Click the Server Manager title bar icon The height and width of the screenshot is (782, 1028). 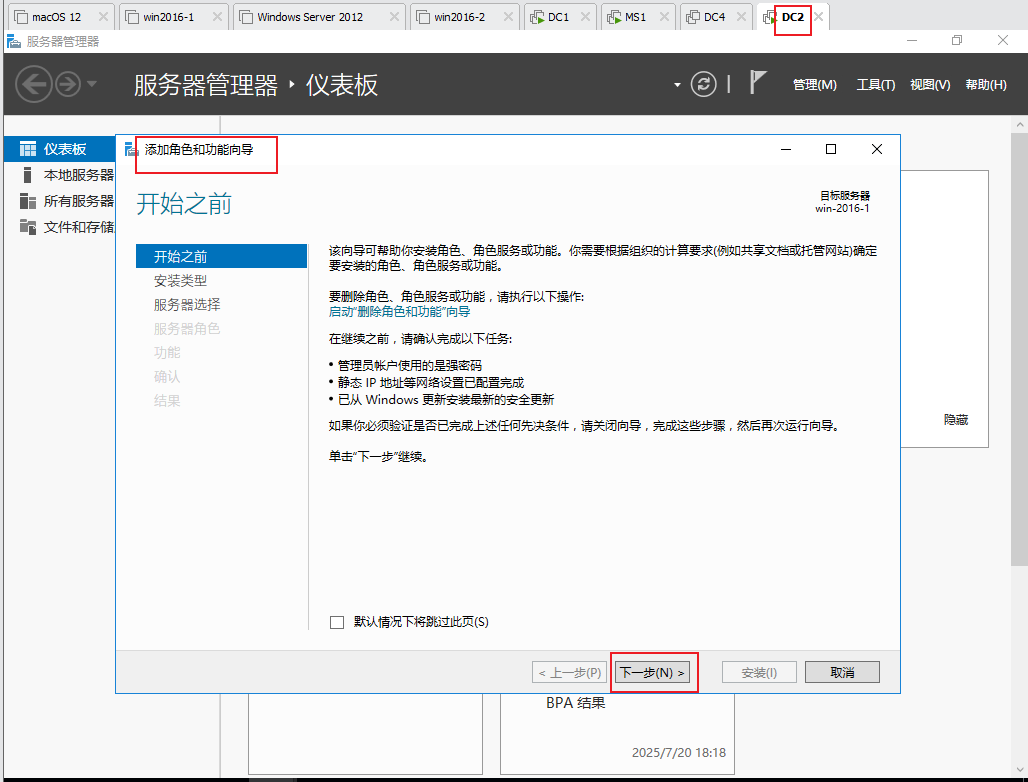14,41
